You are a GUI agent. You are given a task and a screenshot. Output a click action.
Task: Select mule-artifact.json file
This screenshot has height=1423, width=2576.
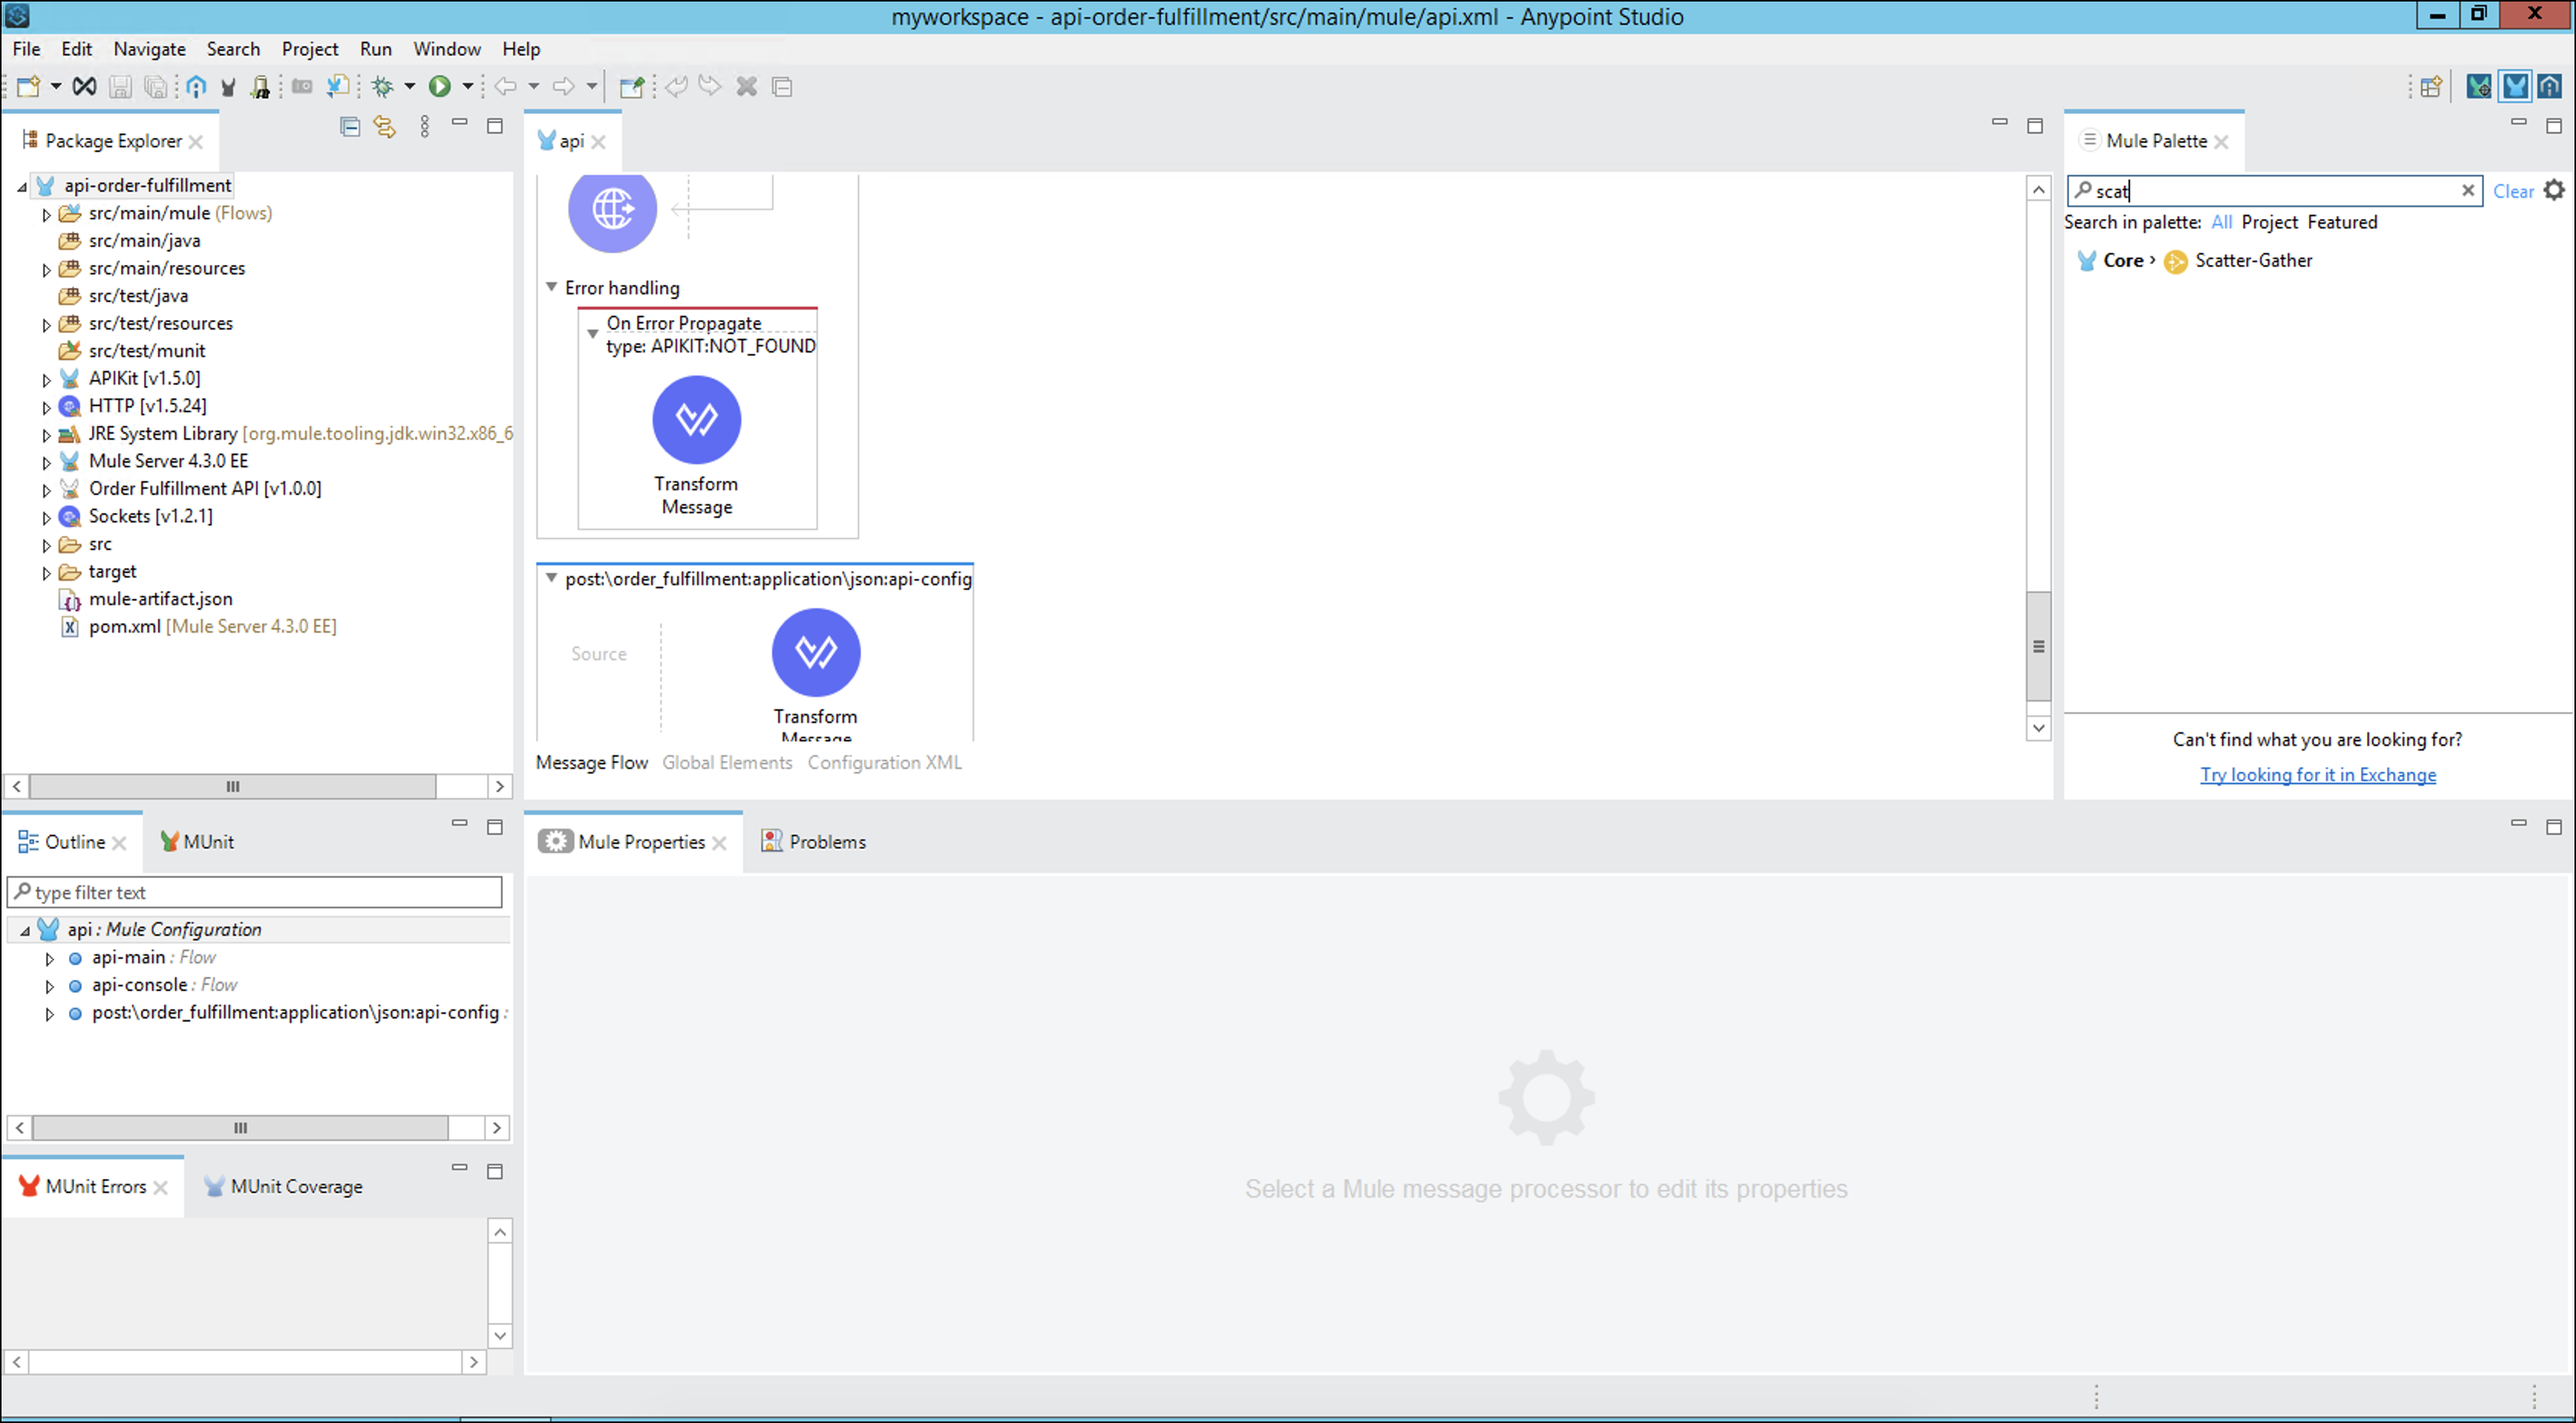pos(147,599)
